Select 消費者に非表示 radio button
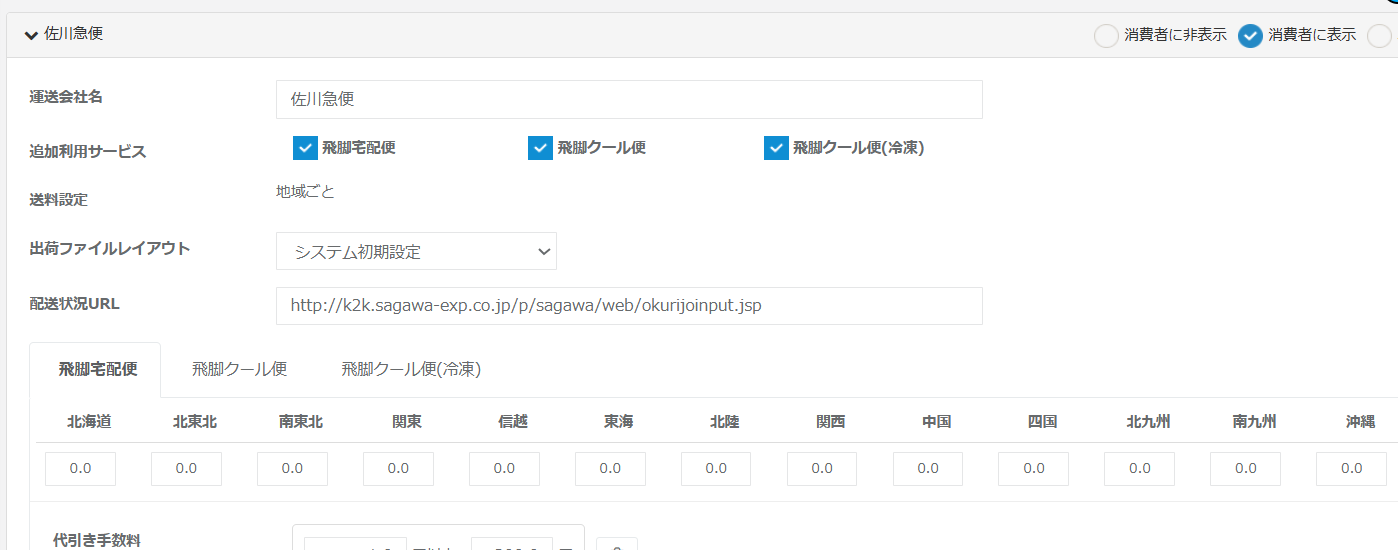This screenshot has width=1398, height=550. tap(1106, 36)
